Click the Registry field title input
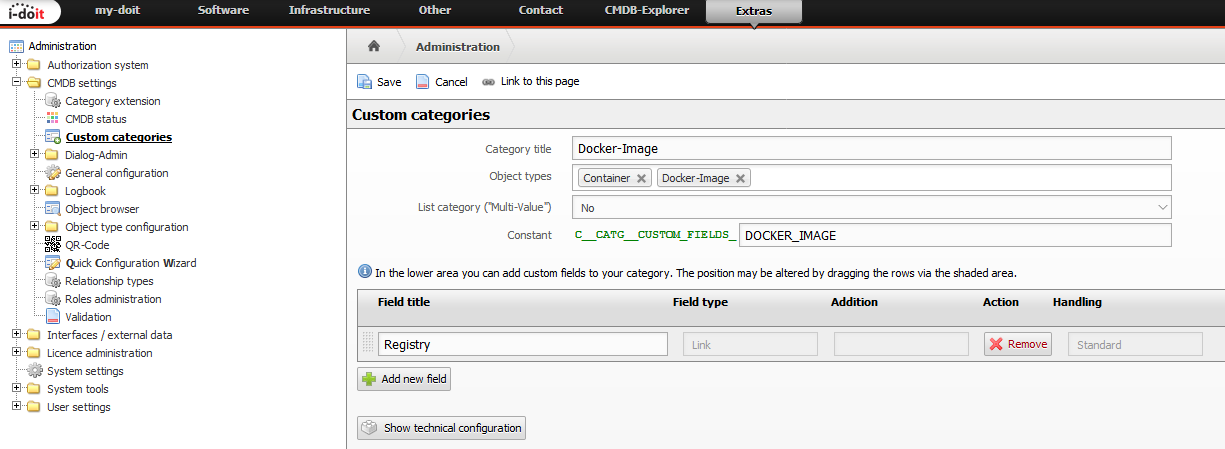Screen dimensions: 1225x449 coord(523,344)
